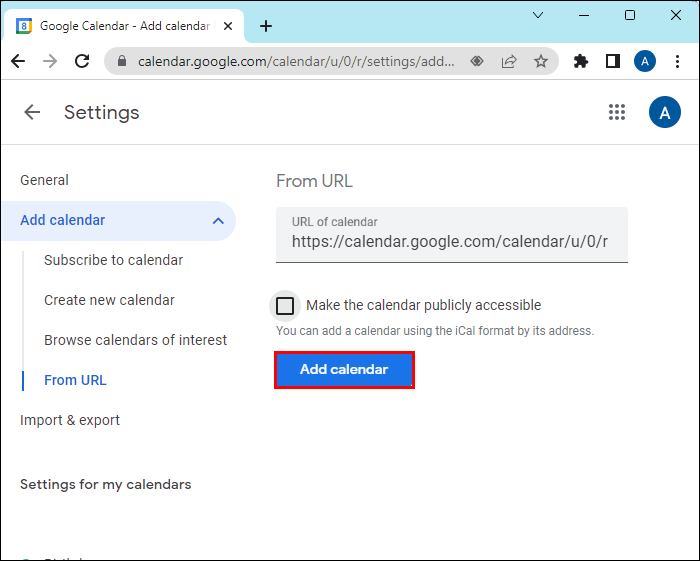Open the Google account avatar menu
Image resolution: width=700 pixels, height=561 pixels.
664,112
